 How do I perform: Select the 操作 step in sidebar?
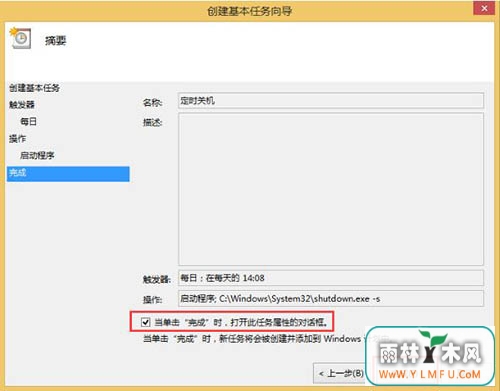[x=17, y=139]
